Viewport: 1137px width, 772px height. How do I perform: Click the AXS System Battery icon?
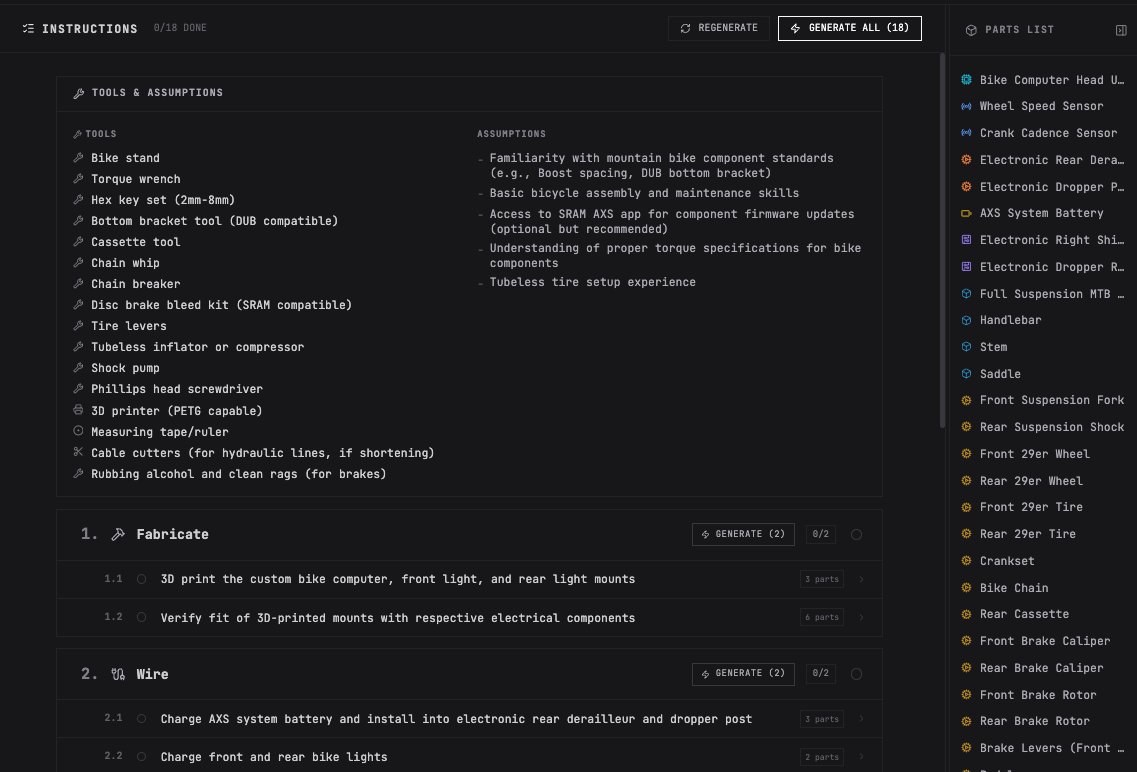(966, 213)
